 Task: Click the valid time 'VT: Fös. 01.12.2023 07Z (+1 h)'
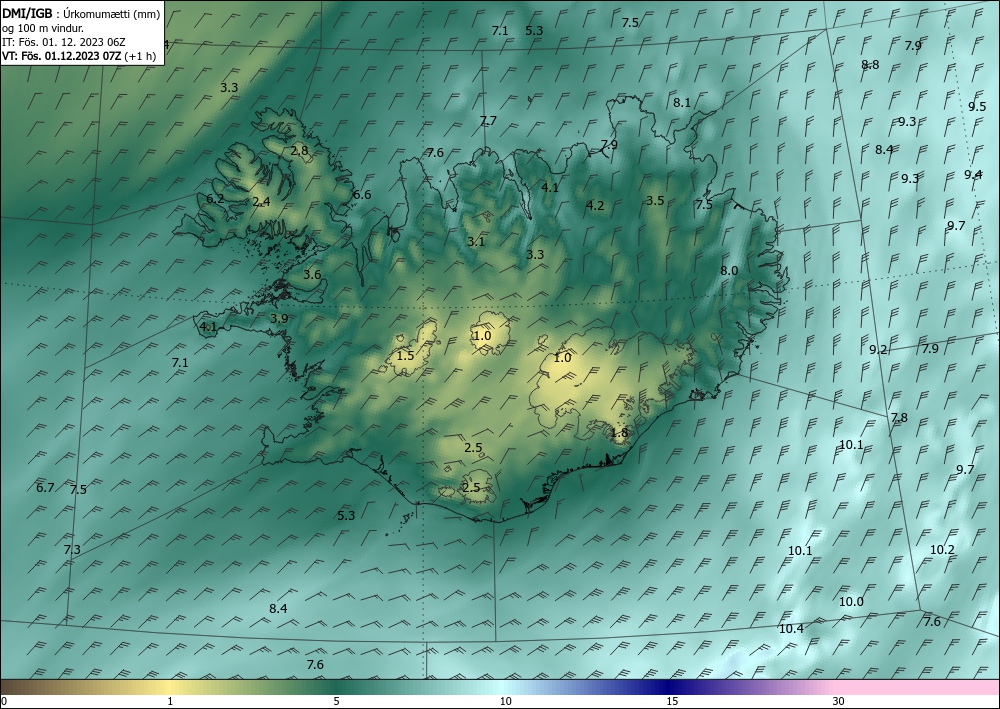pos(79,56)
